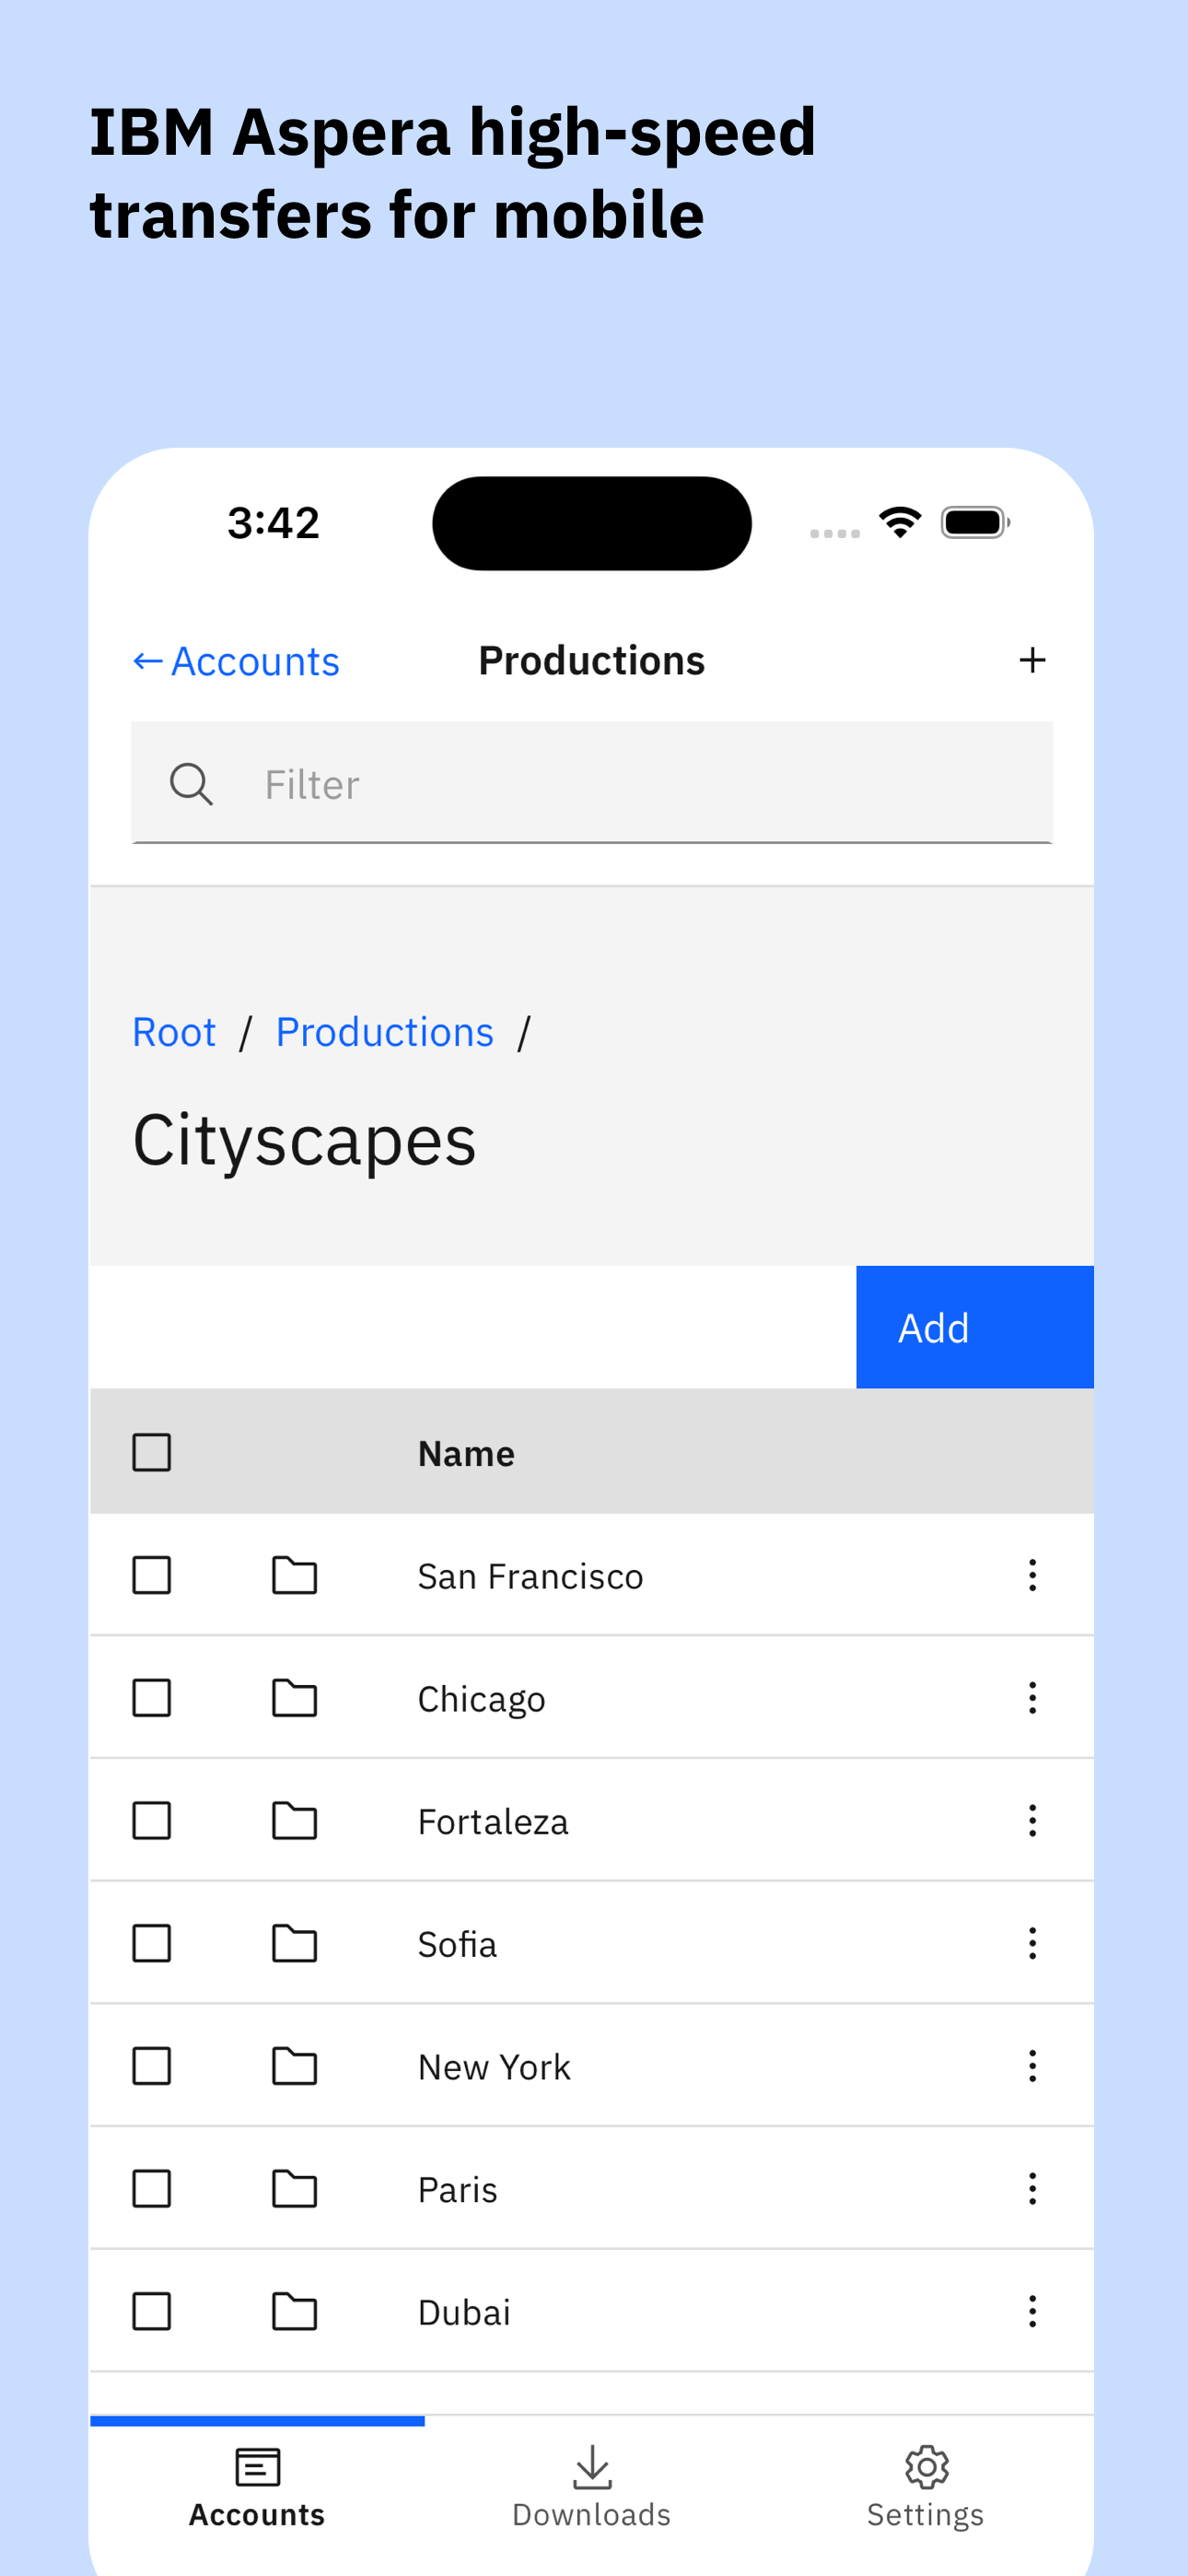Go back to Accounts via the arrow link
Image resolution: width=1188 pixels, height=2576 pixels.
[236, 661]
